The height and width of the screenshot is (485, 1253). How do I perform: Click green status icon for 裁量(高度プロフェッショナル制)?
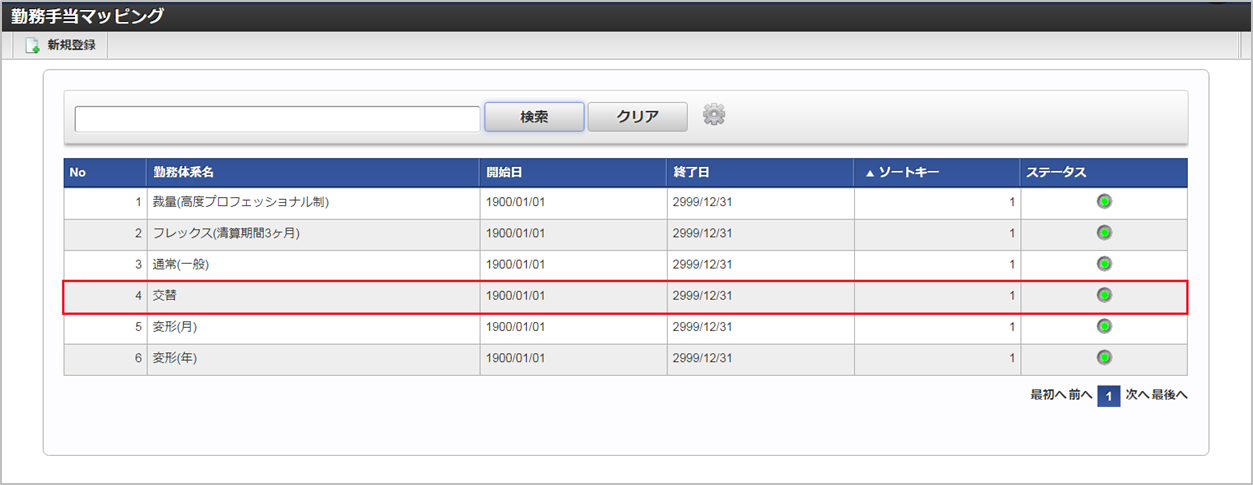(x=1104, y=202)
